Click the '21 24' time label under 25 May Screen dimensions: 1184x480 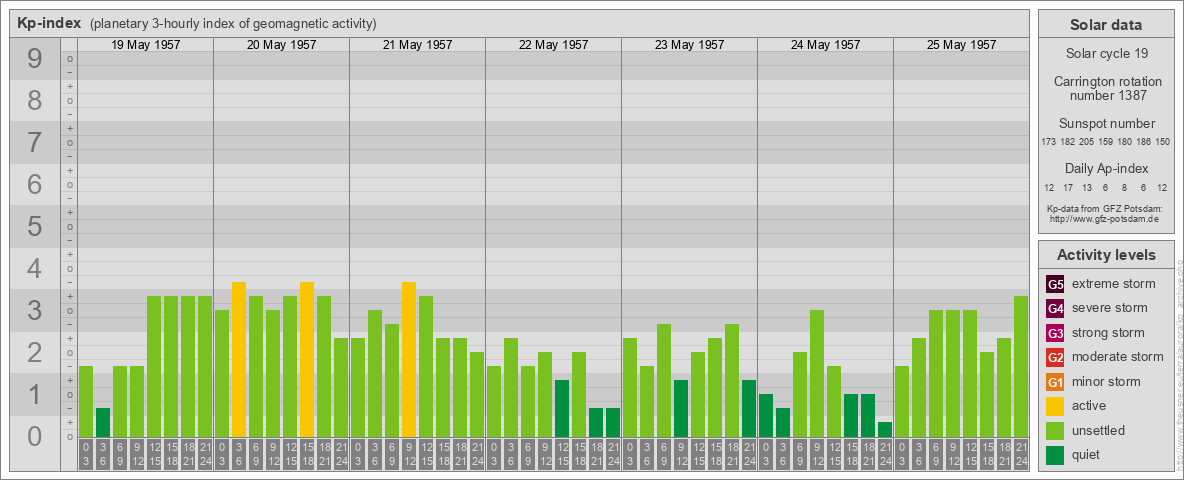tap(1020, 454)
